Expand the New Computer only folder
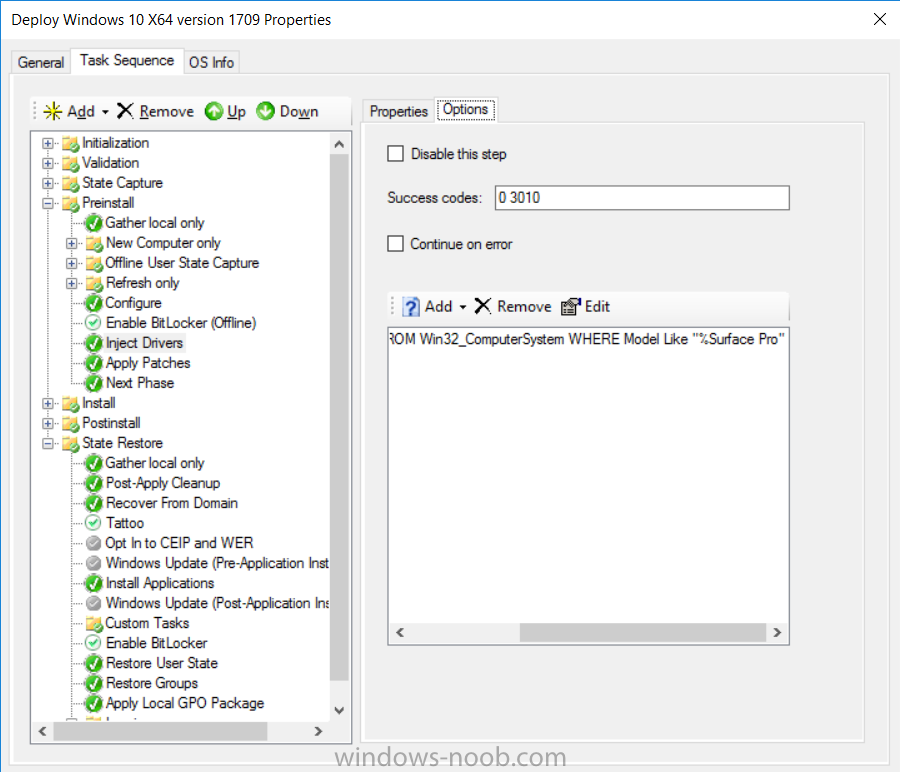900x772 pixels. point(71,243)
